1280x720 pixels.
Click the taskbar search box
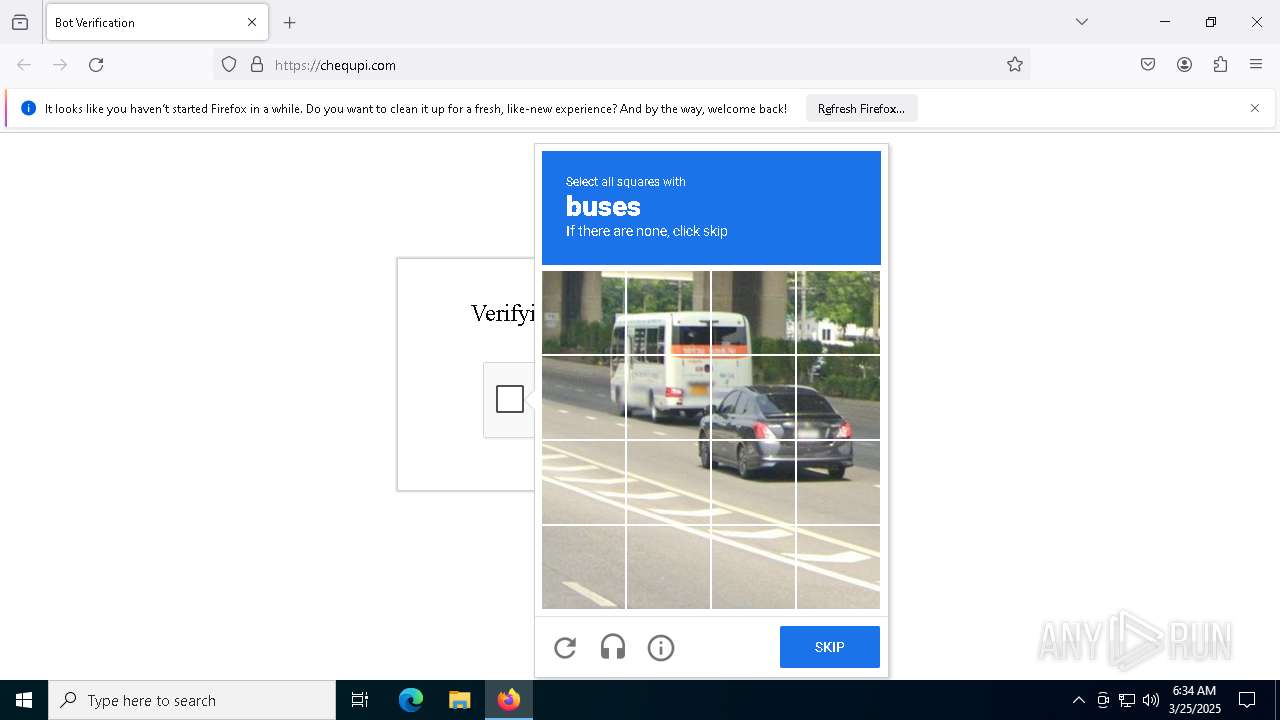click(192, 700)
